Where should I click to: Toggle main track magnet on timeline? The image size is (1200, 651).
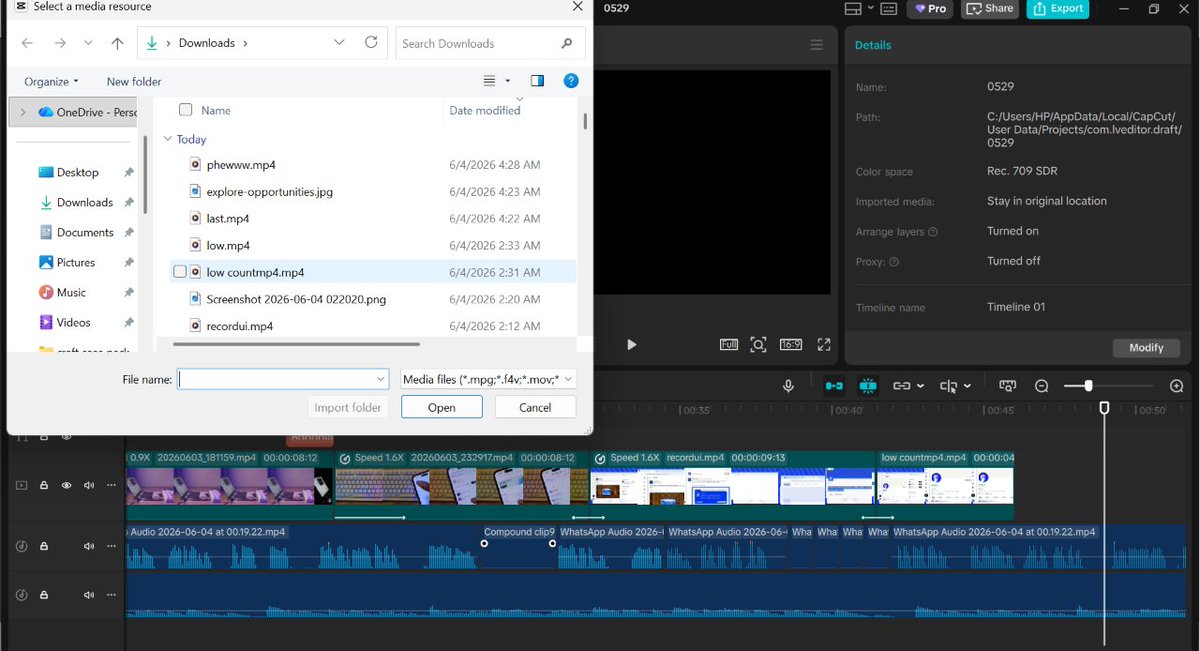(834, 386)
